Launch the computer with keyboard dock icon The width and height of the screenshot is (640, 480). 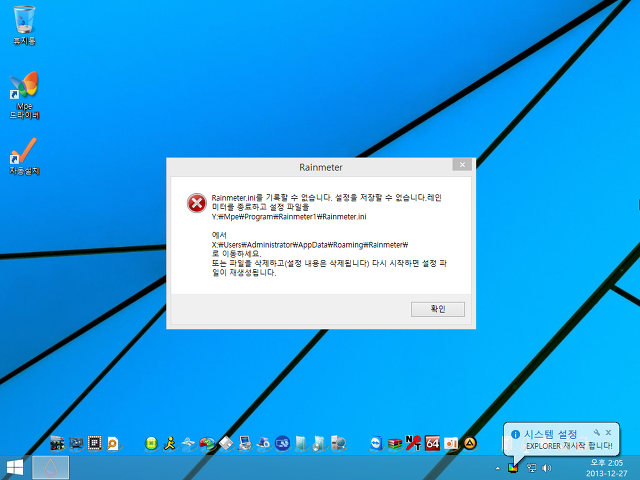(244, 443)
